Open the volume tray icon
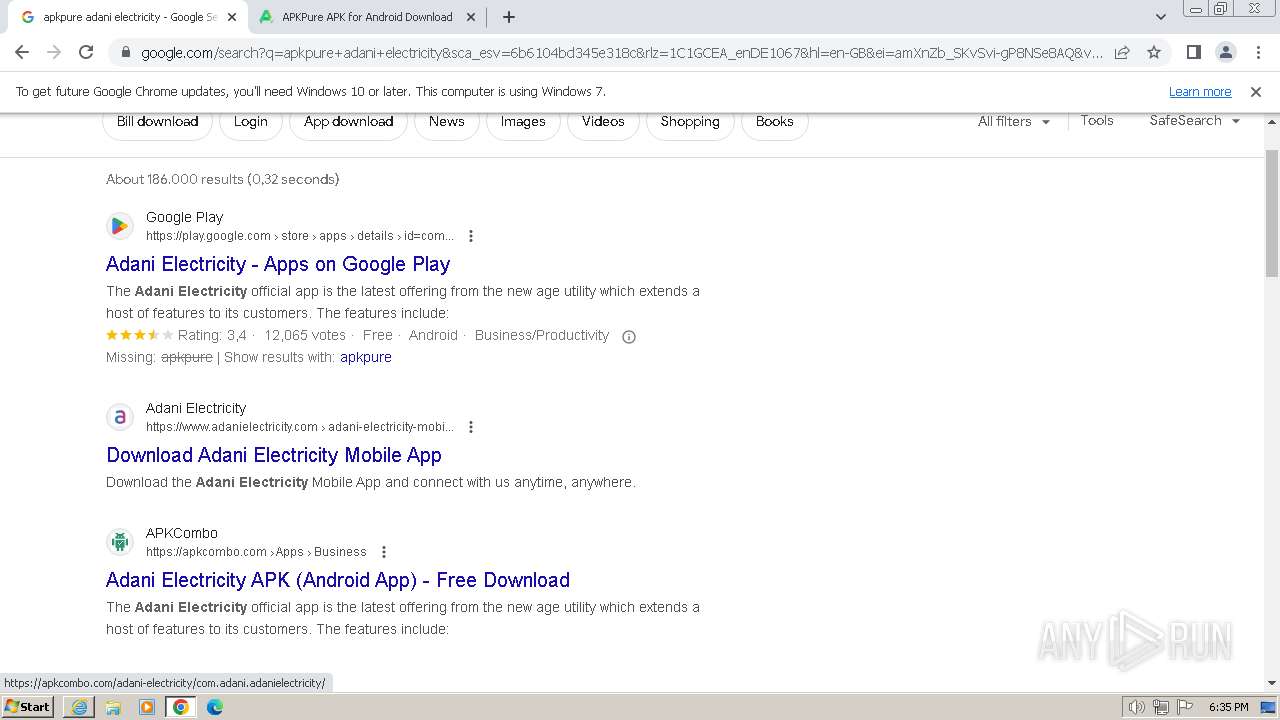This screenshot has width=1280, height=720. (x=1137, y=707)
